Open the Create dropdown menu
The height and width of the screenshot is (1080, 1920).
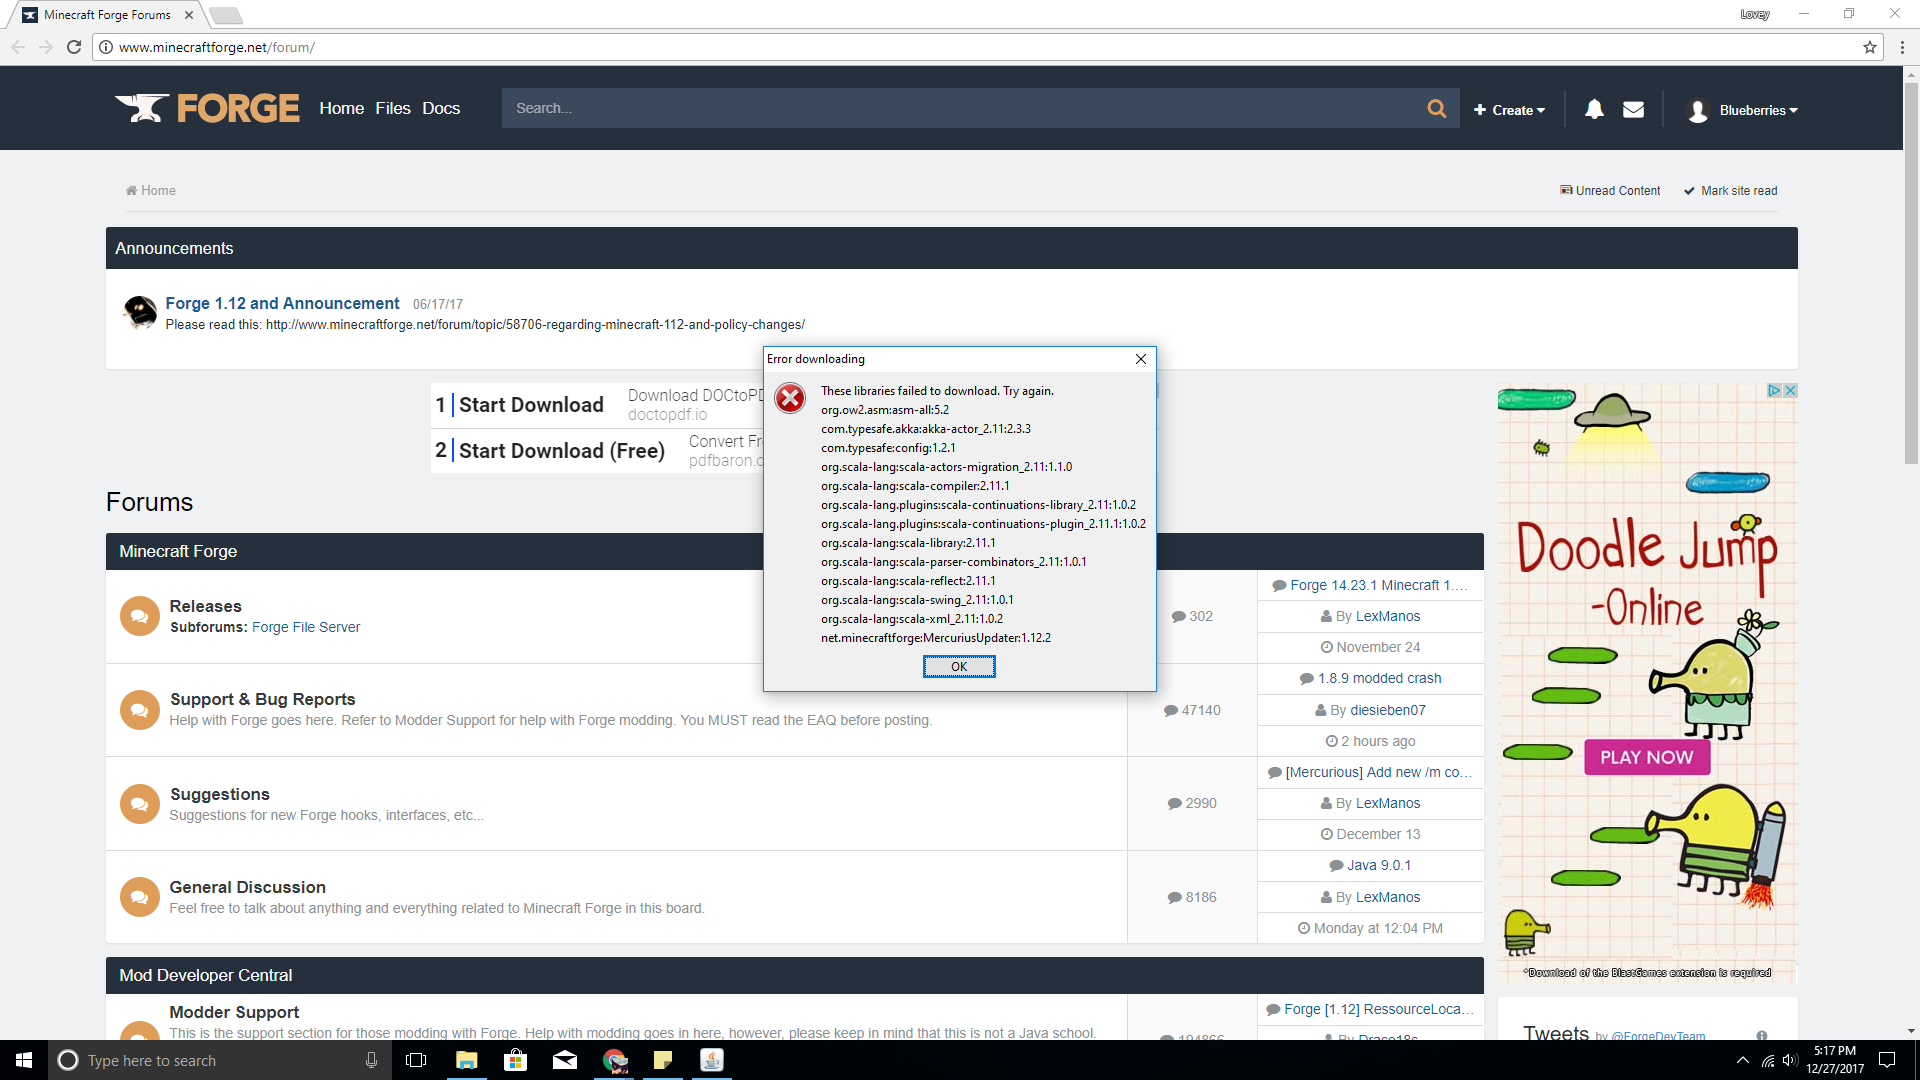(x=1509, y=110)
